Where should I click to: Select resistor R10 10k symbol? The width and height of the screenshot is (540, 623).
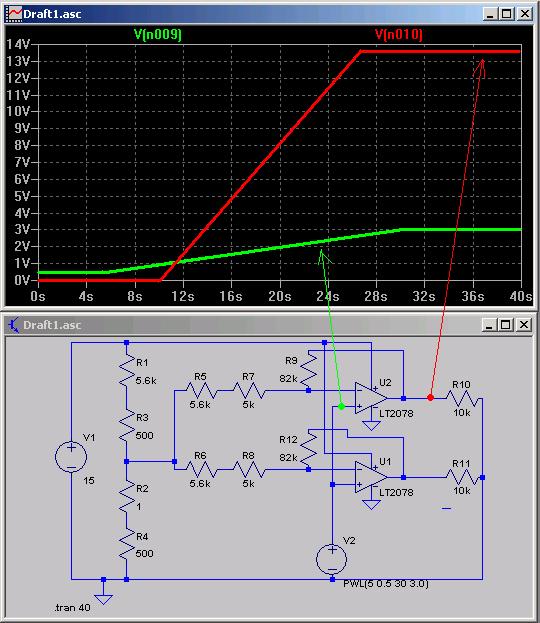(462, 399)
